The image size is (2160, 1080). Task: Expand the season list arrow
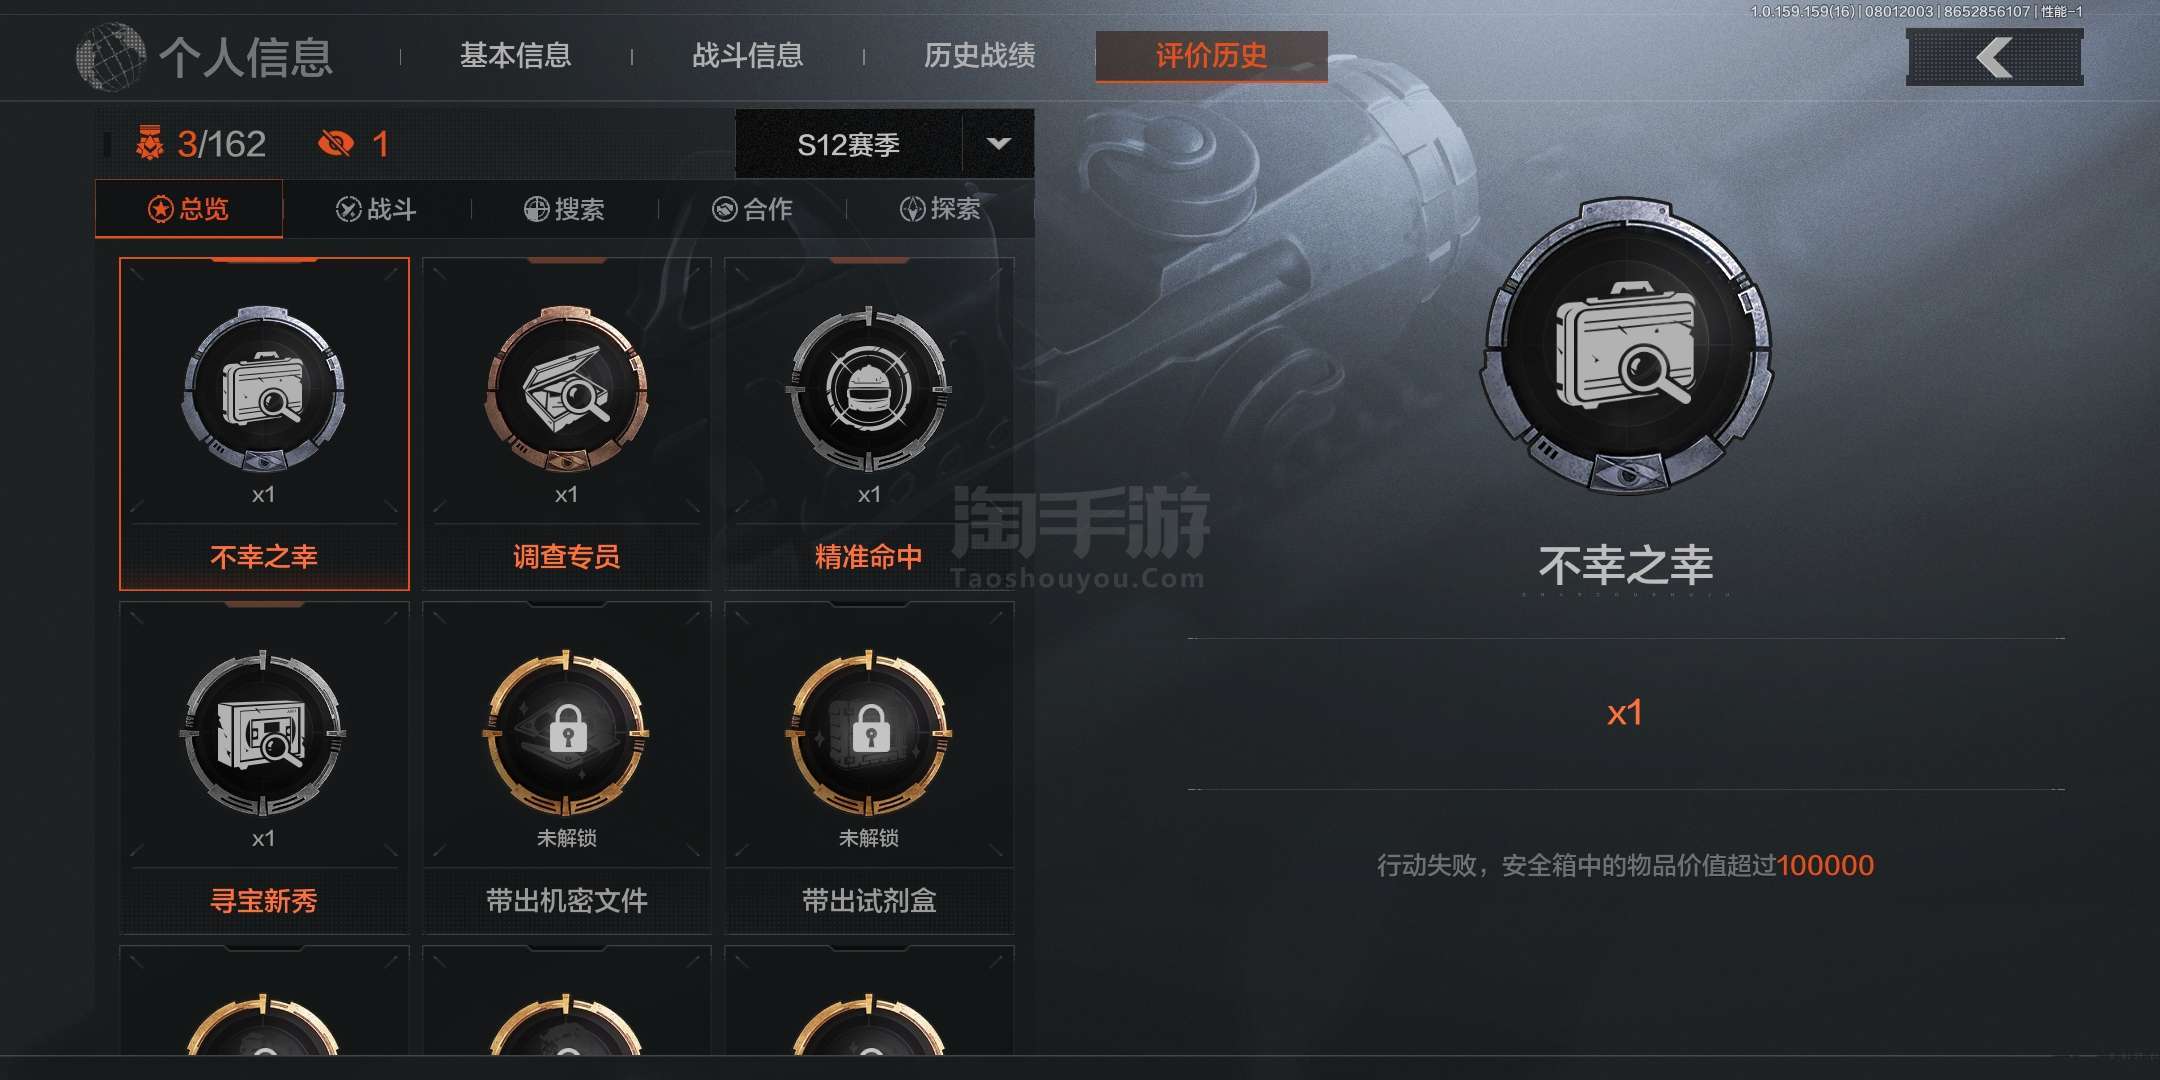[x=998, y=144]
